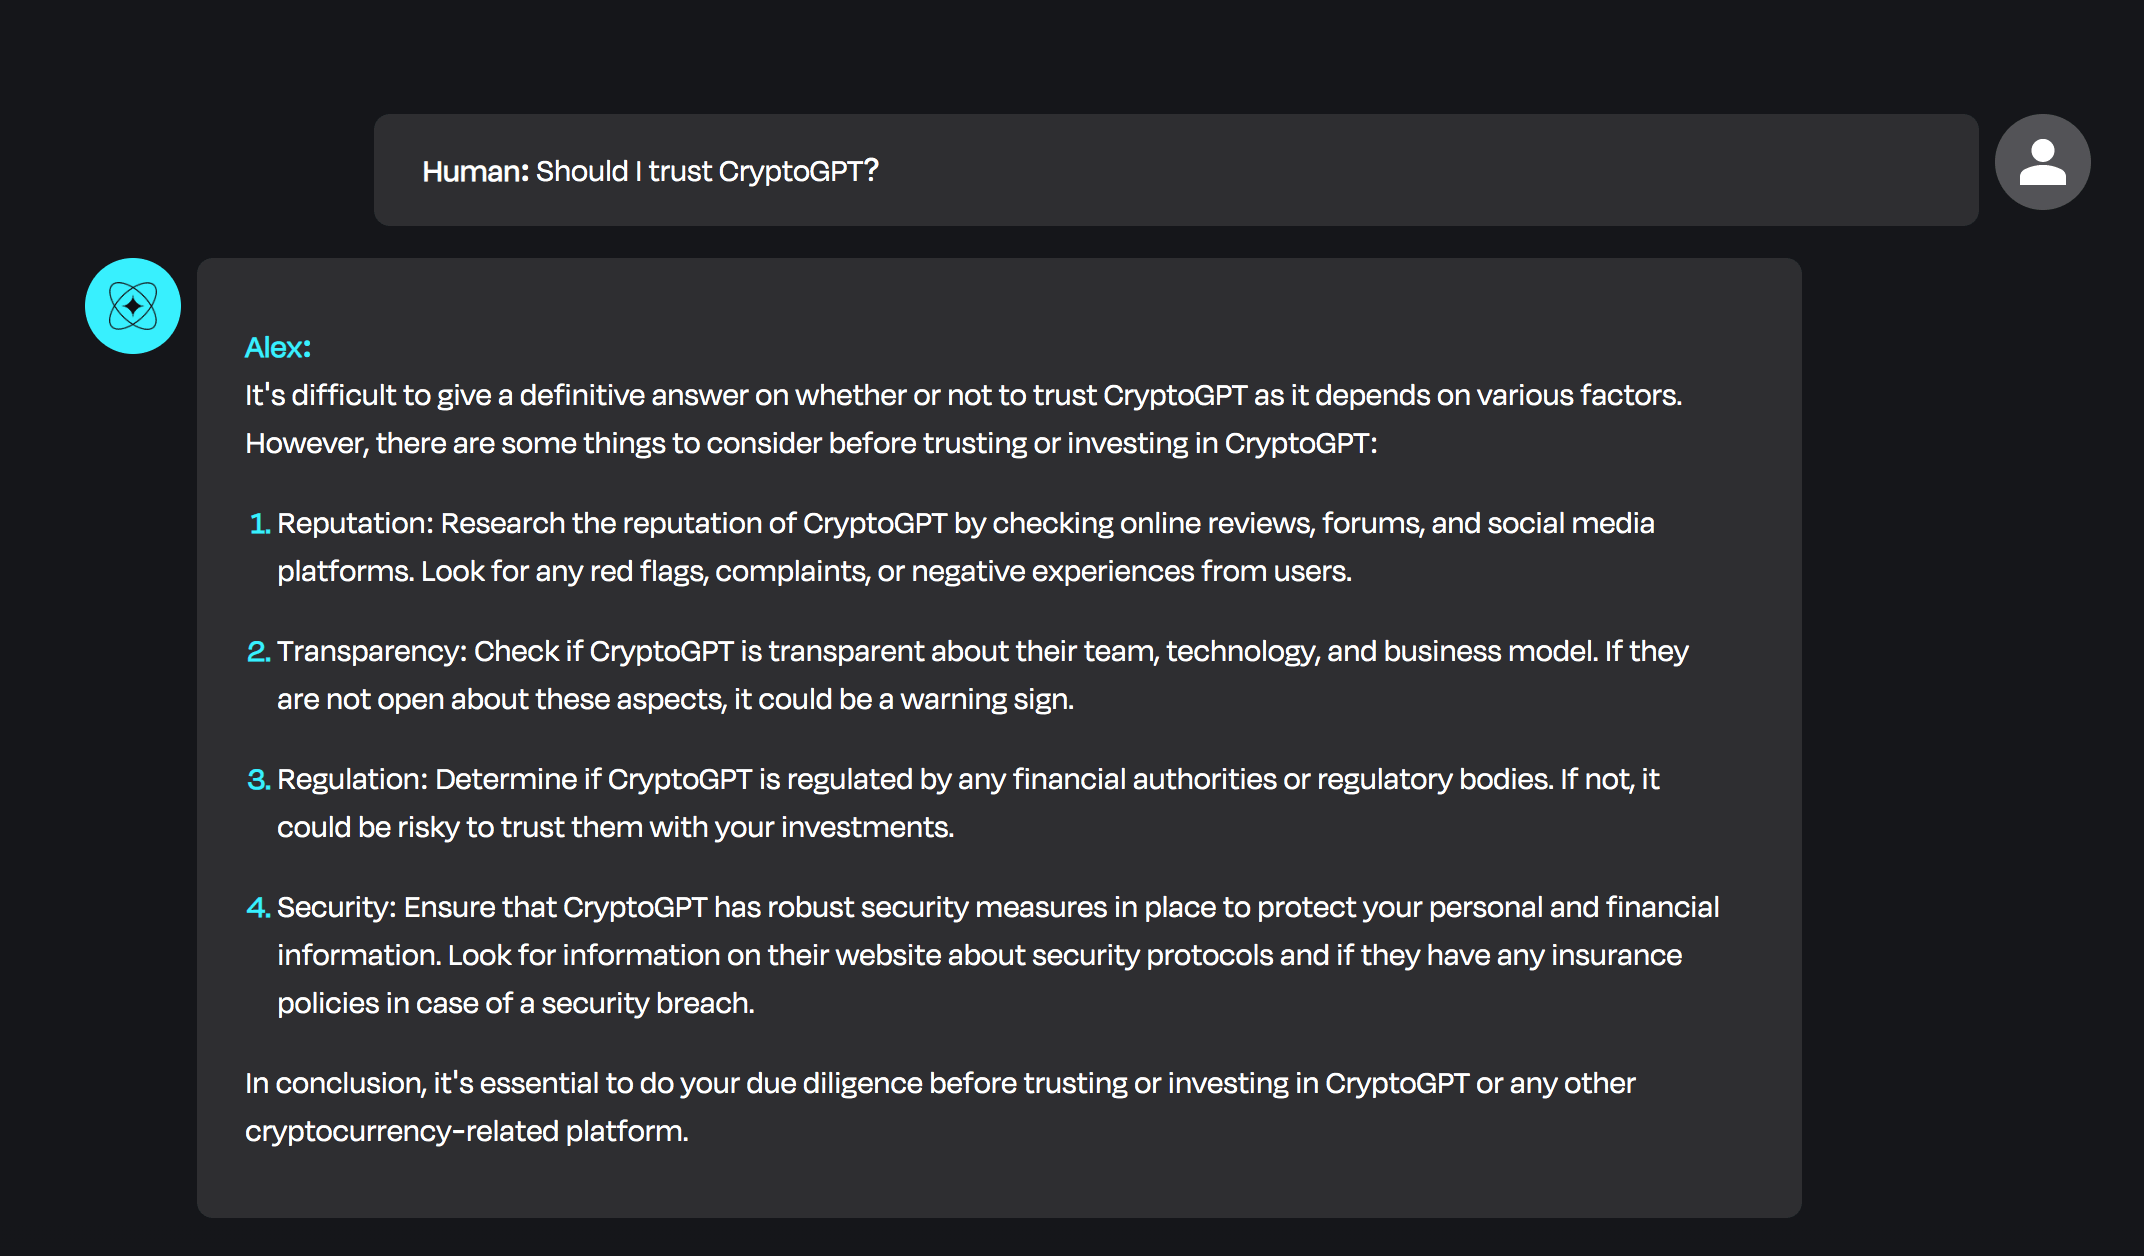This screenshot has width=2144, height=1256.
Task: Click the 'In conclusion' paragraph text
Action: click(940, 1107)
